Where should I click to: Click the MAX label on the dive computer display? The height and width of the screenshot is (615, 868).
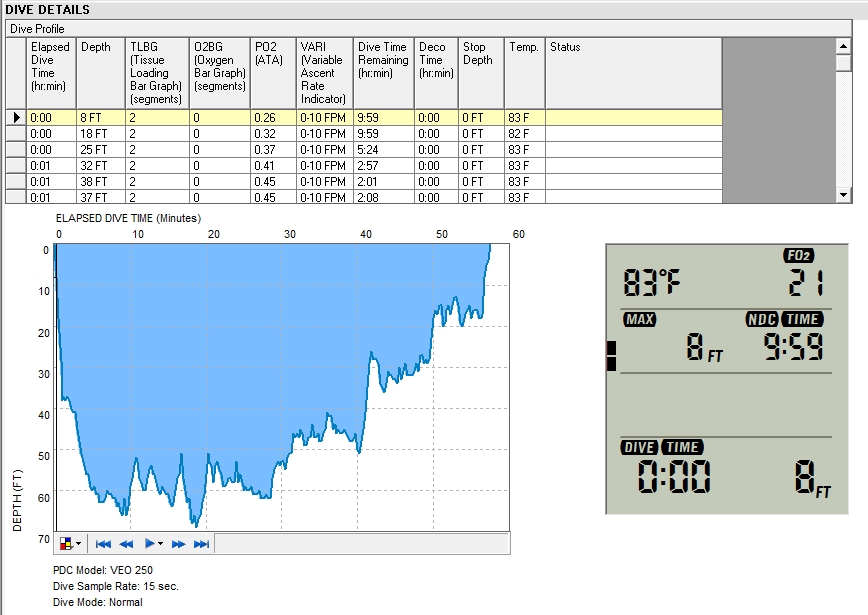tap(640, 319)
